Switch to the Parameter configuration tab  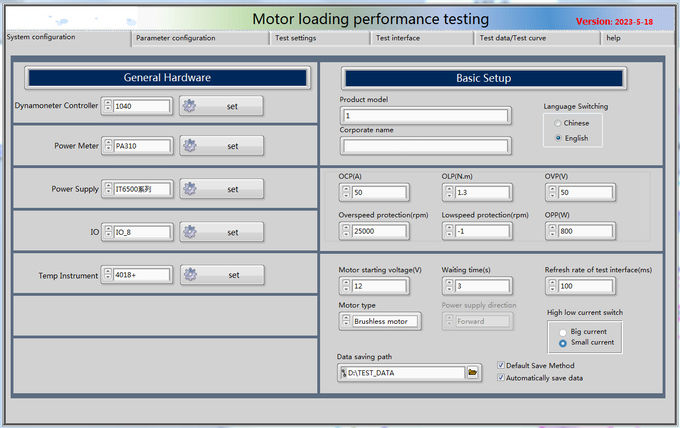coord(176,38)
